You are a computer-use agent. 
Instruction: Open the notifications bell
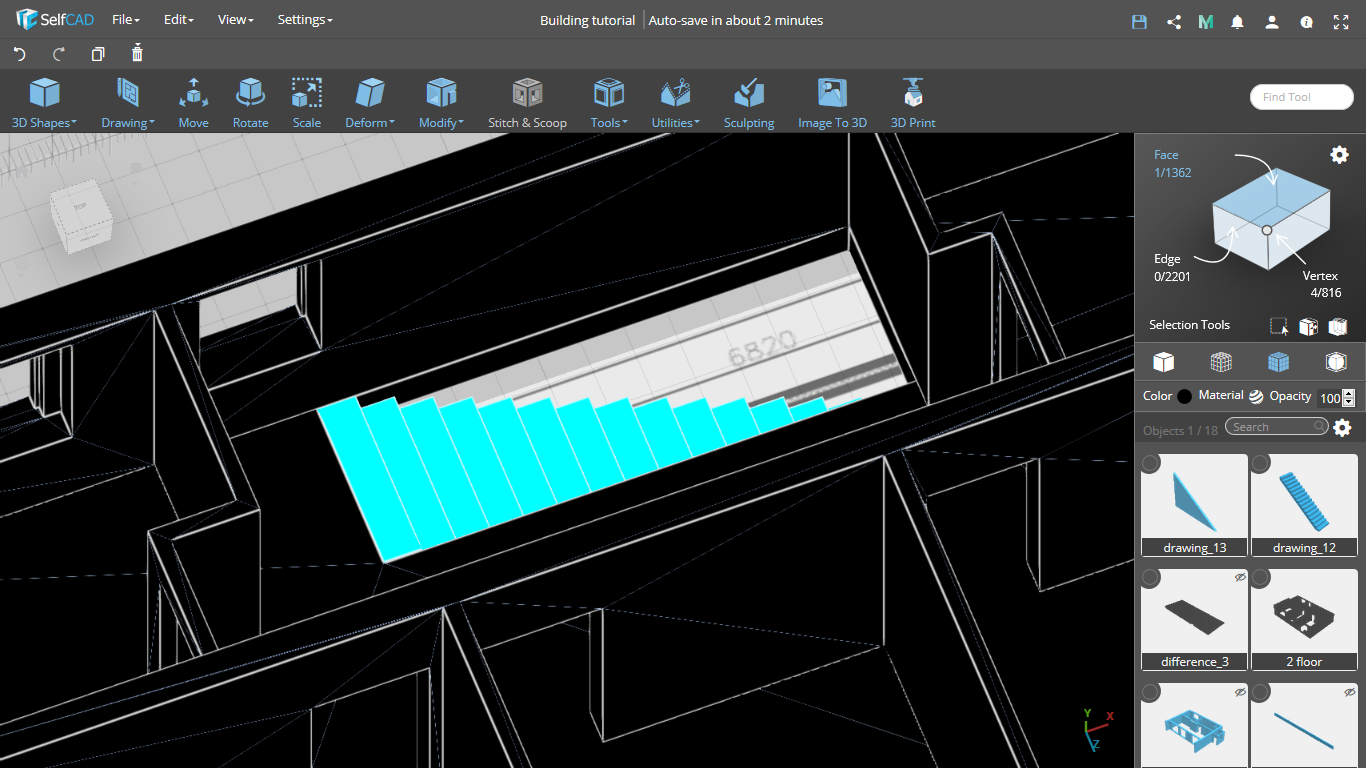pos(1238,21)
